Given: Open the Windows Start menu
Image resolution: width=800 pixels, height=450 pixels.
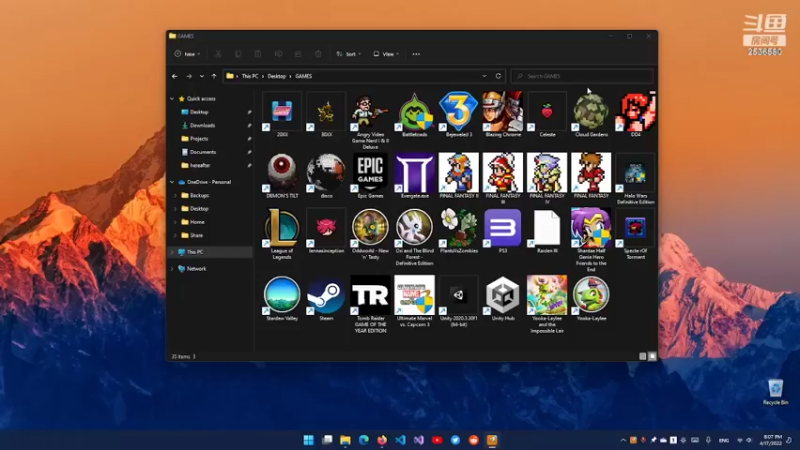Looking at the screenshot, I should pyautogui.click(x=309, y=440).
